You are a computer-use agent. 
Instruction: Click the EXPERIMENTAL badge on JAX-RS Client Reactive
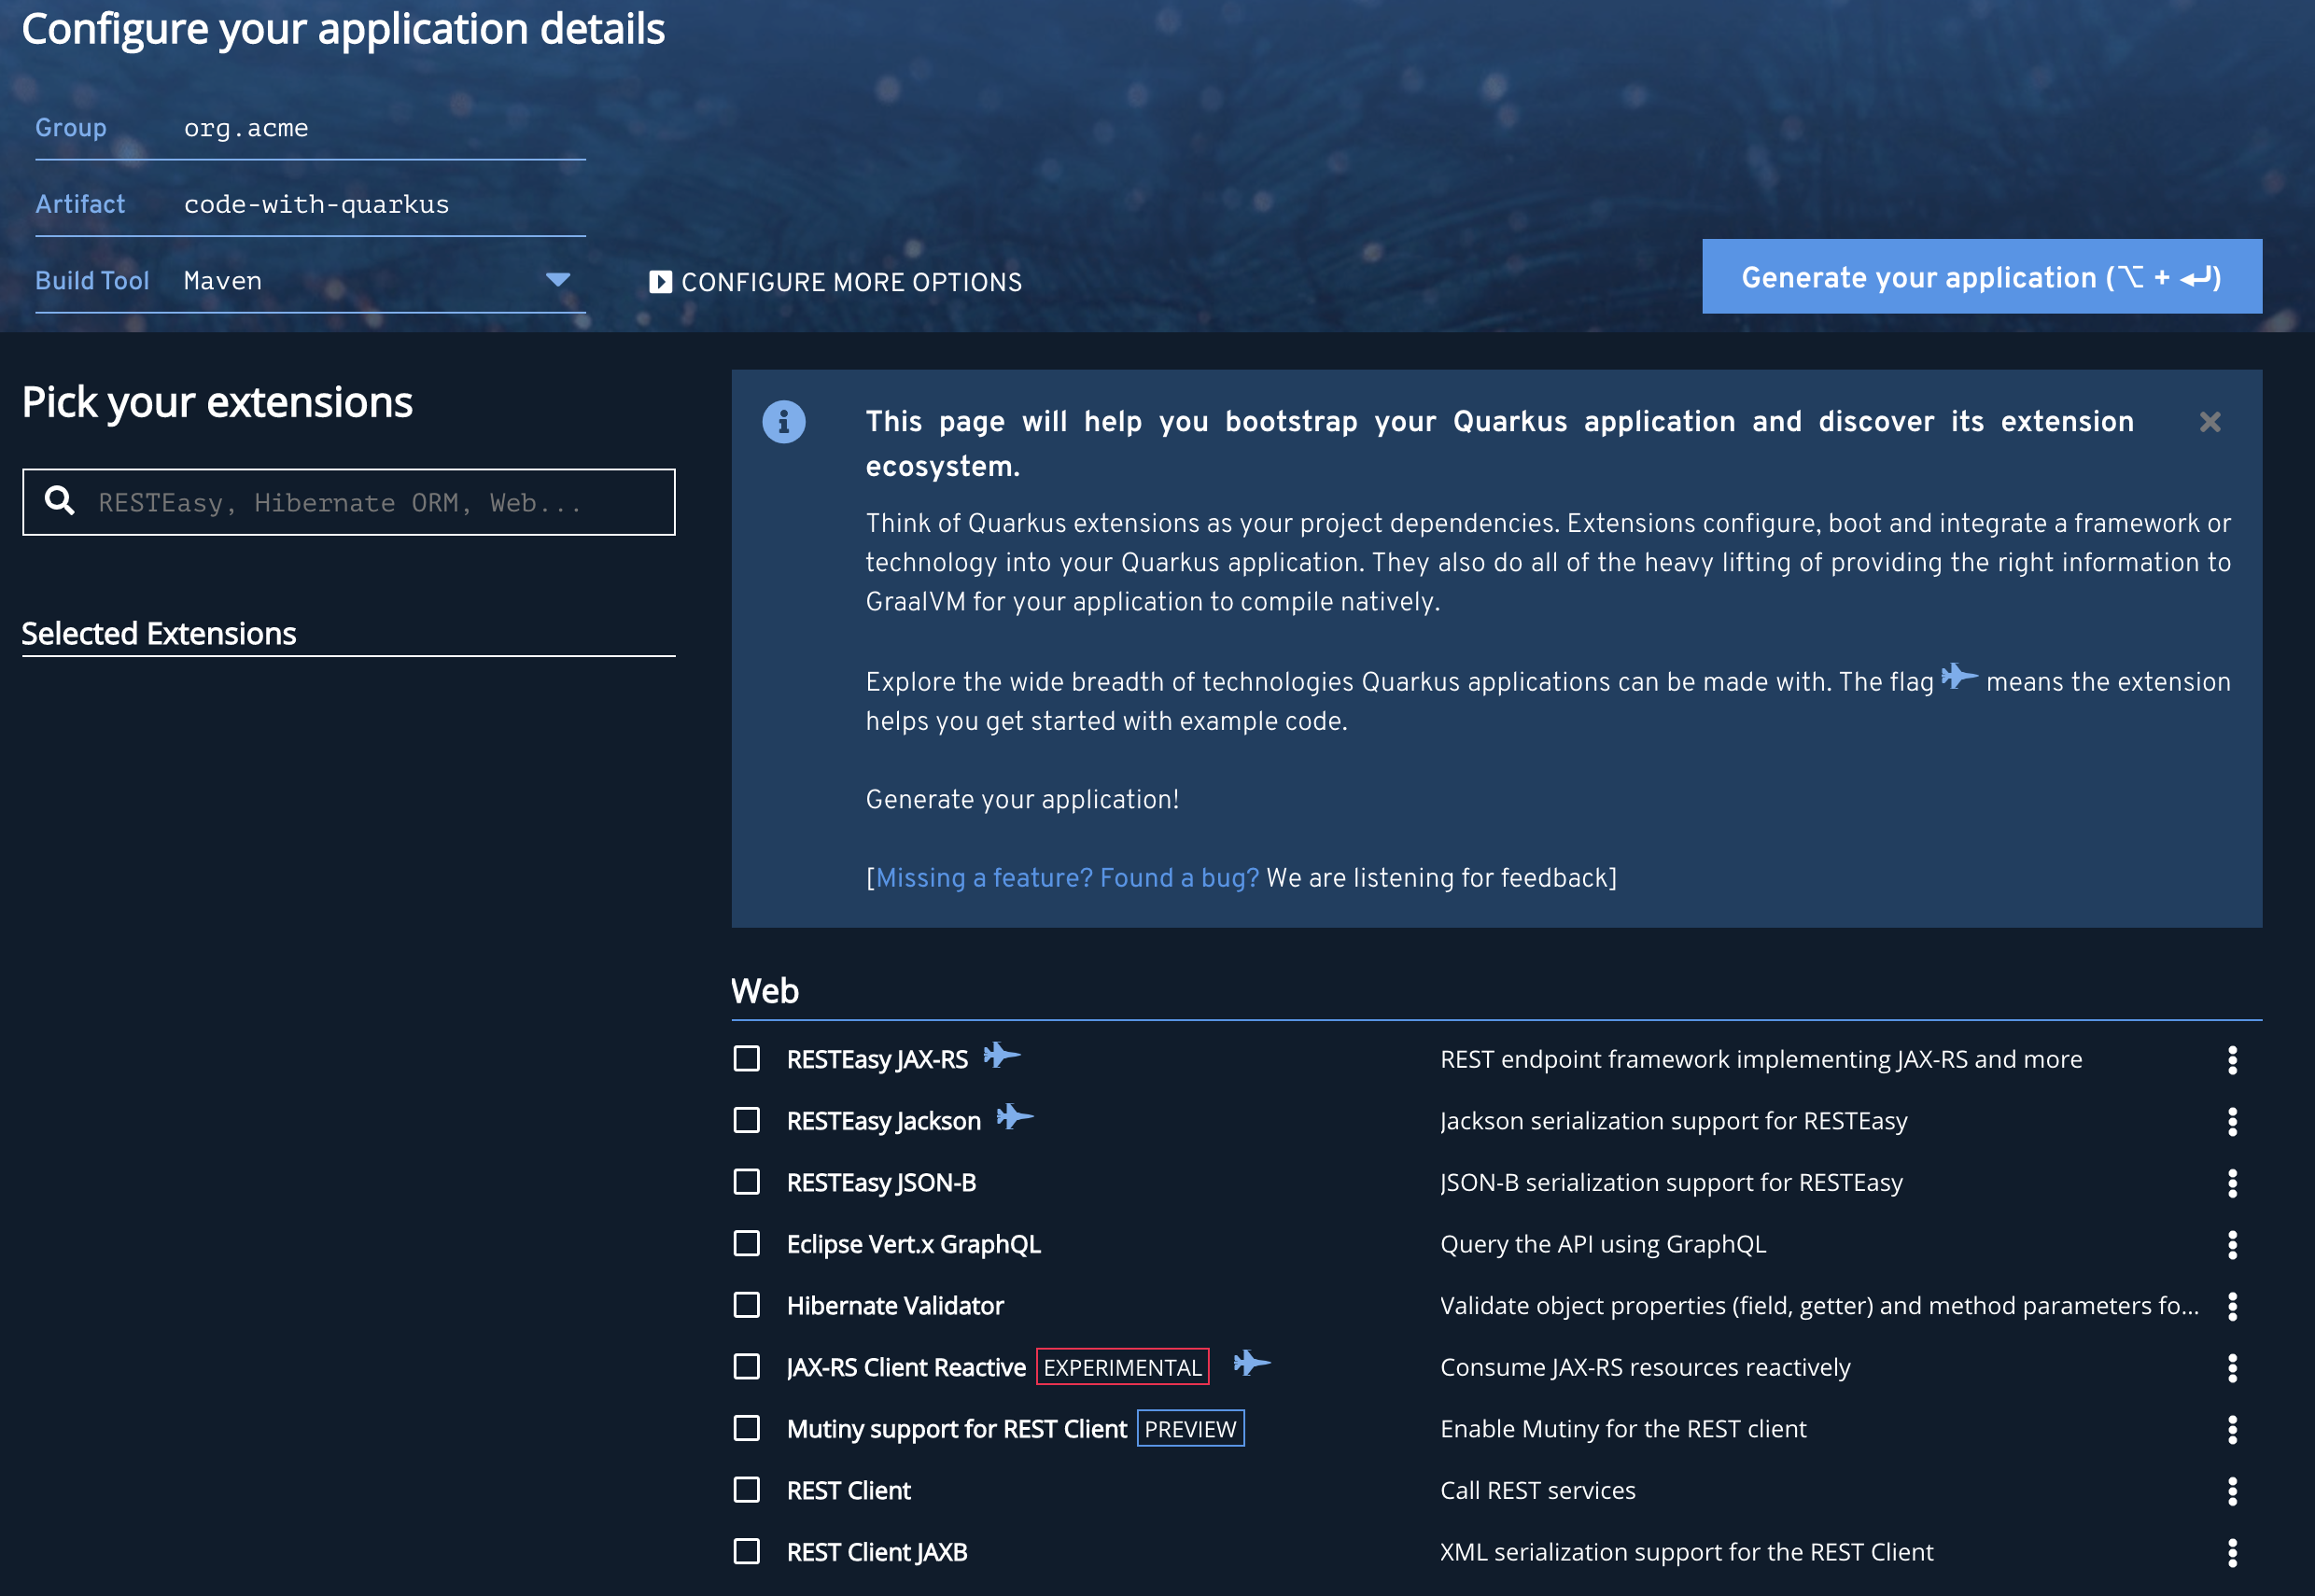(1121, 1366)
